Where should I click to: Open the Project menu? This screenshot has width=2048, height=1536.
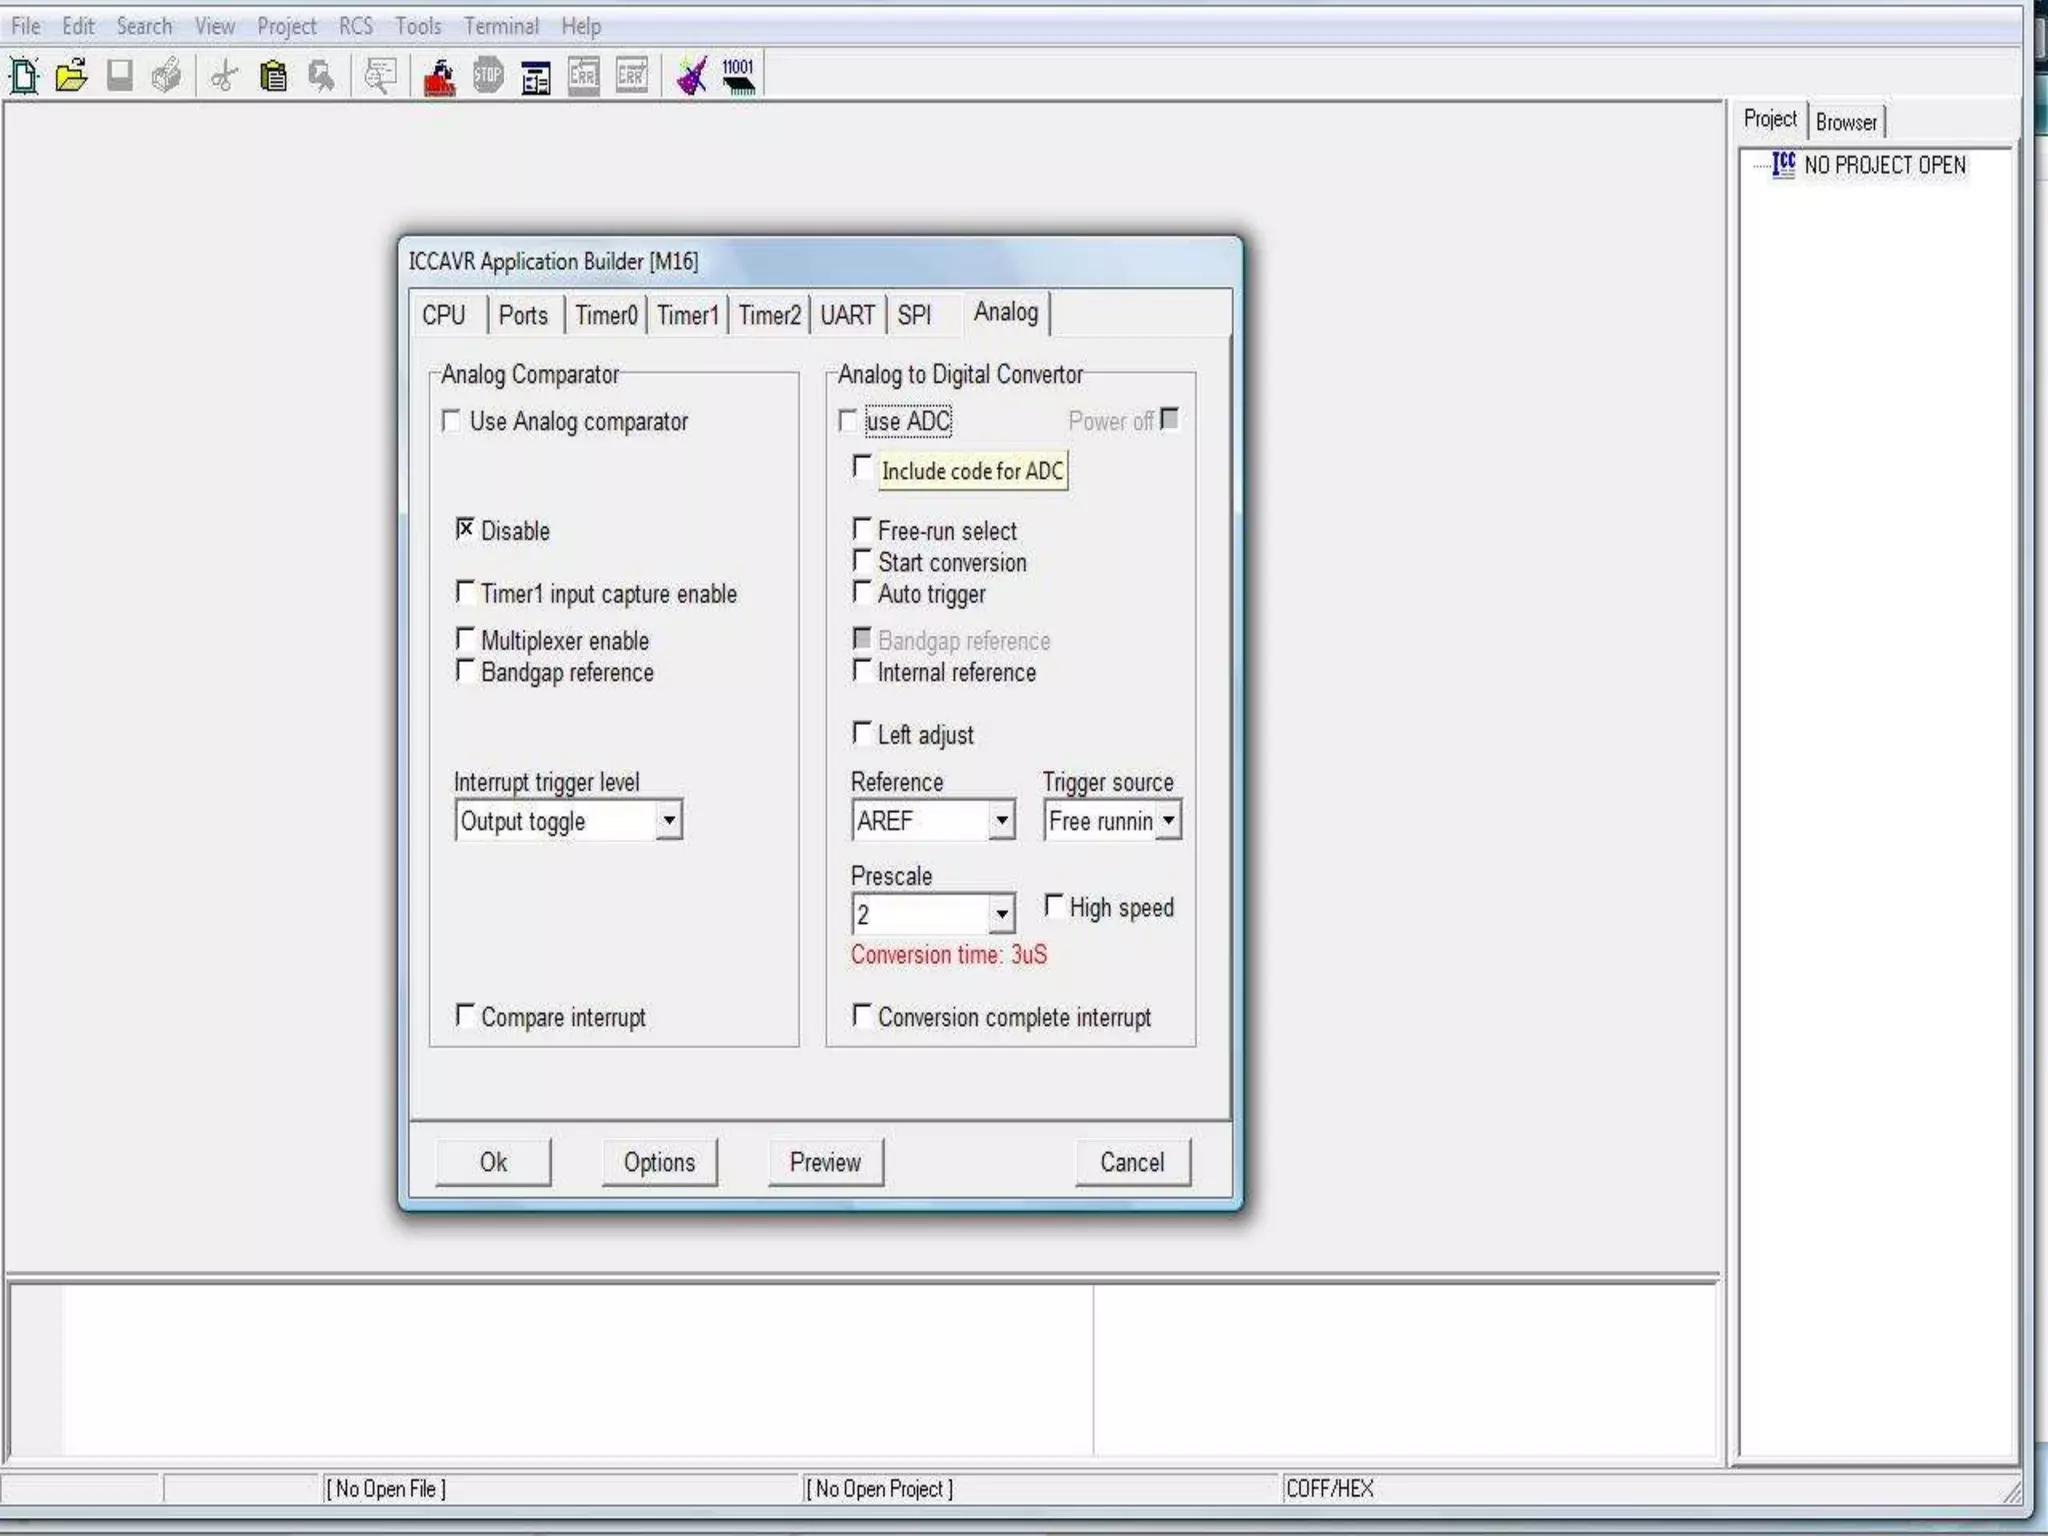(287, 26)
